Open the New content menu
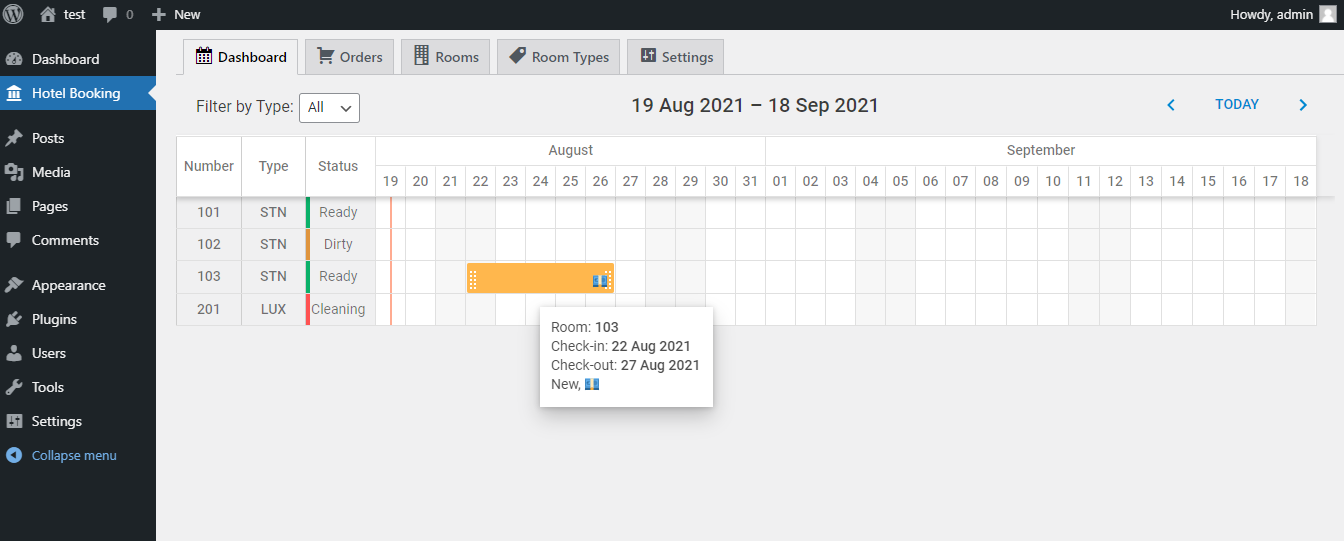 click(176, 14)
